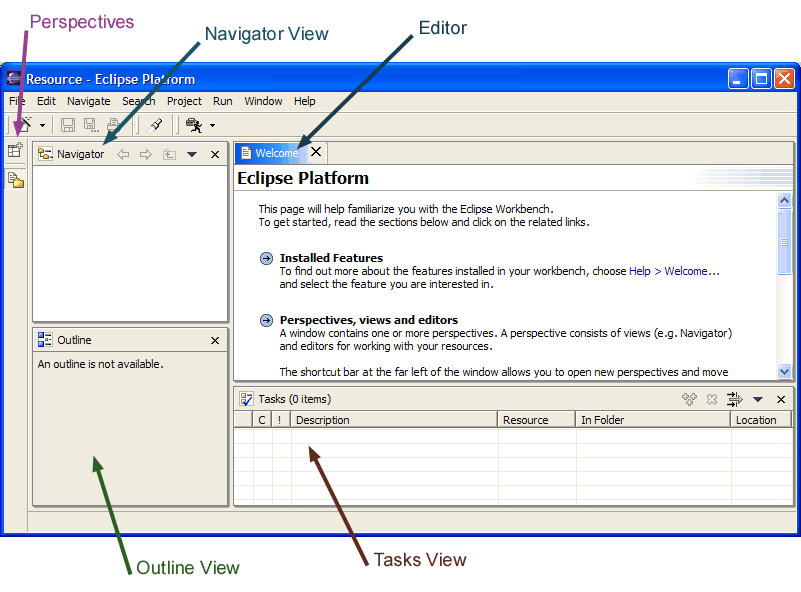The image size is (801, 592).
Task: Open the Window menu
Action: (263, 101)
